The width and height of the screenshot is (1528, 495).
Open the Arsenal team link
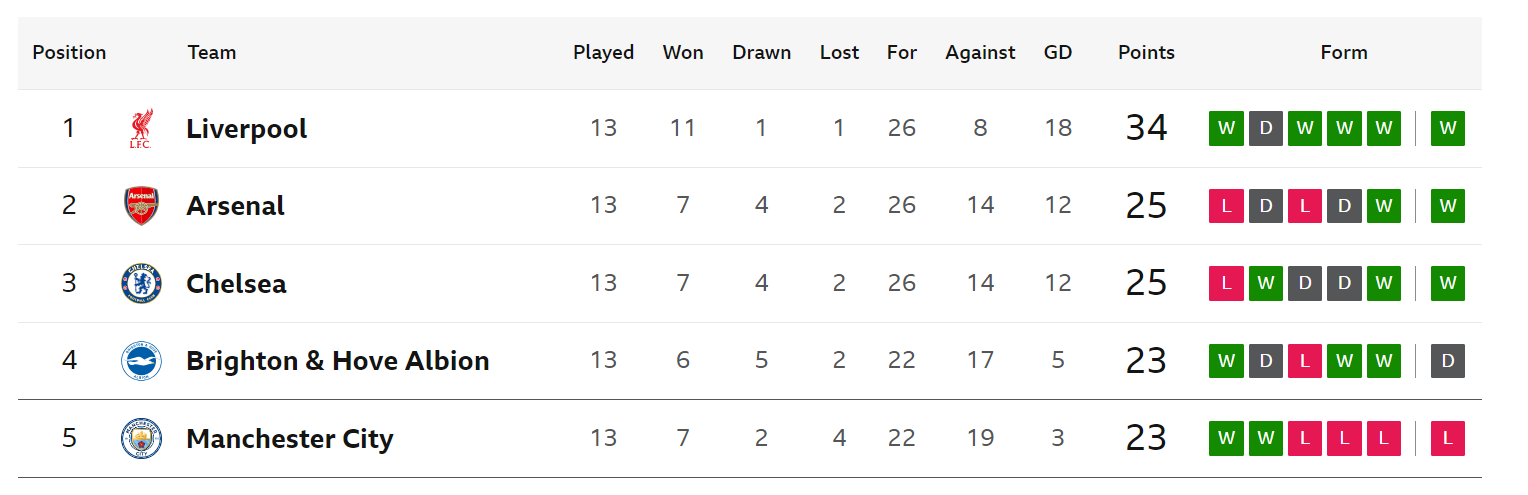click(236, 206)
